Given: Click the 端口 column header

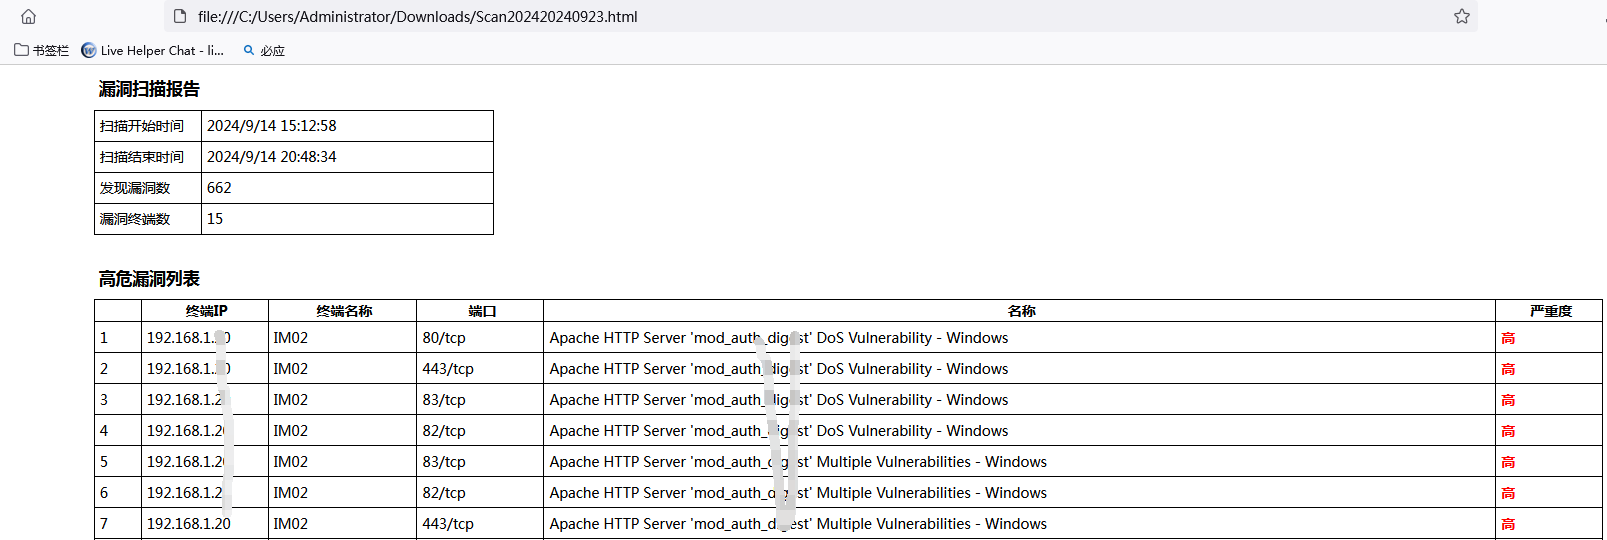Looking at the screenshot, I should point(482,311).
